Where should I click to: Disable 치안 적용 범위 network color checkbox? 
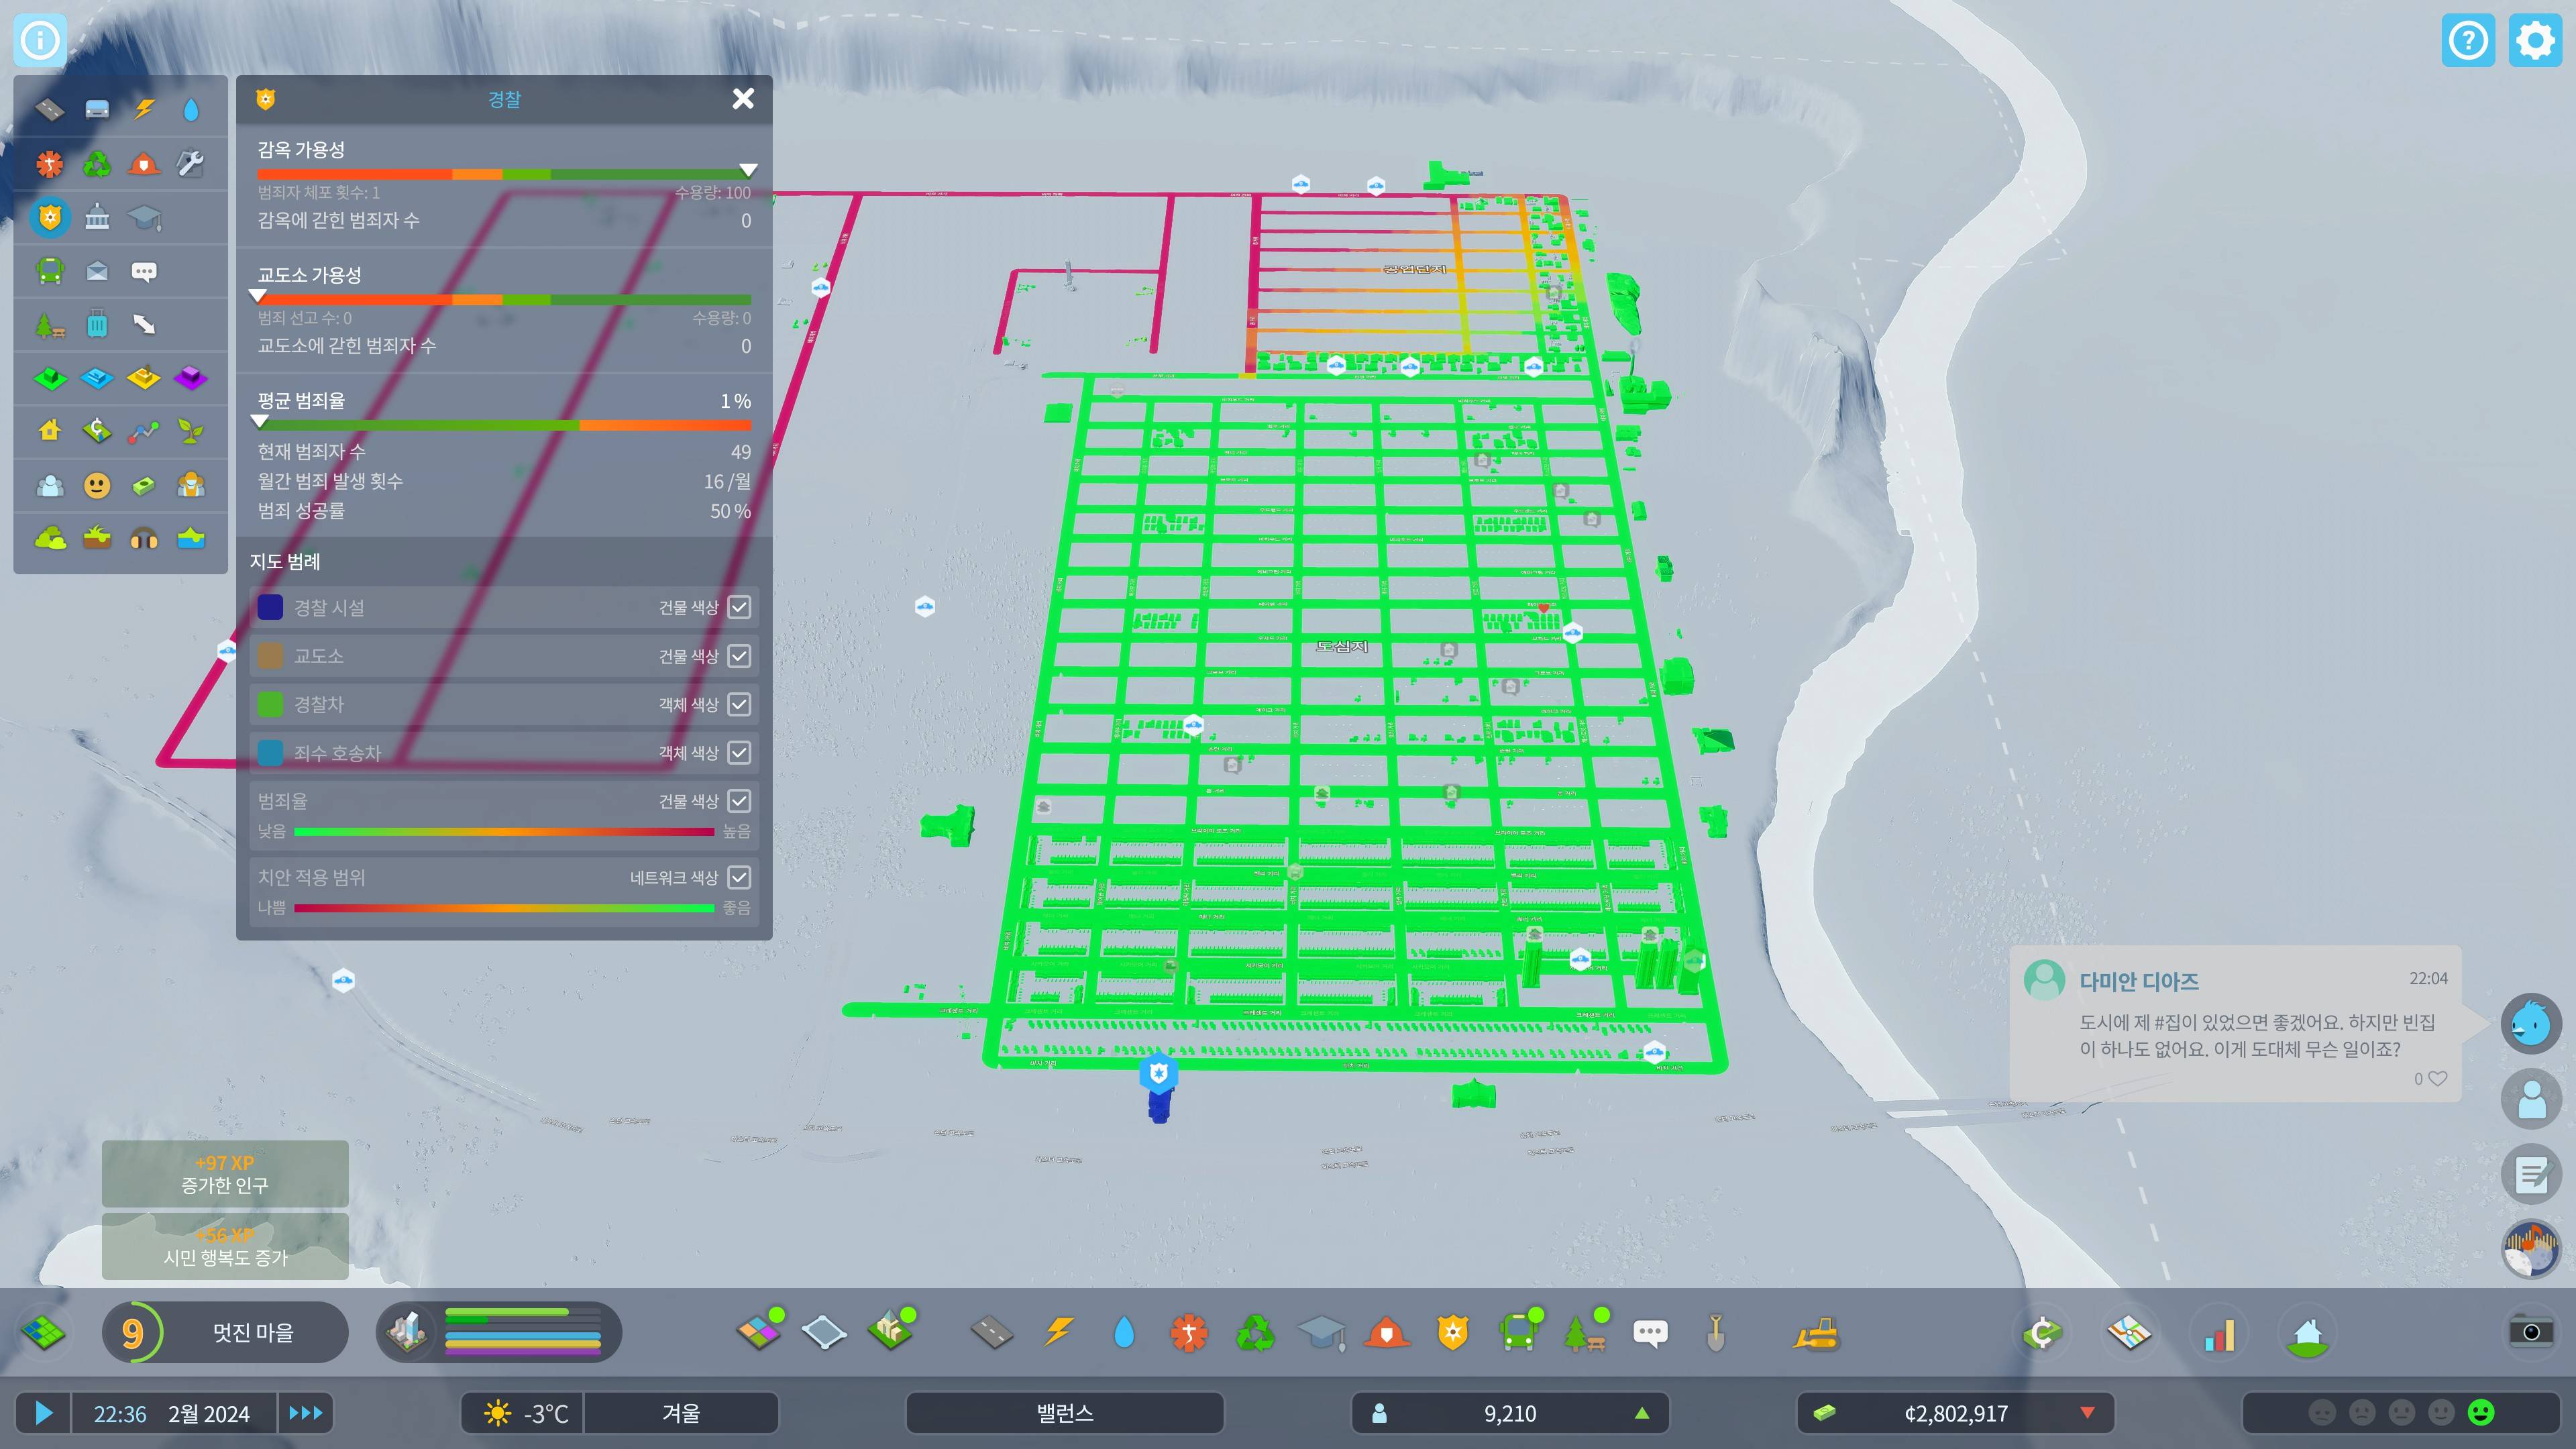click(739, 877)
